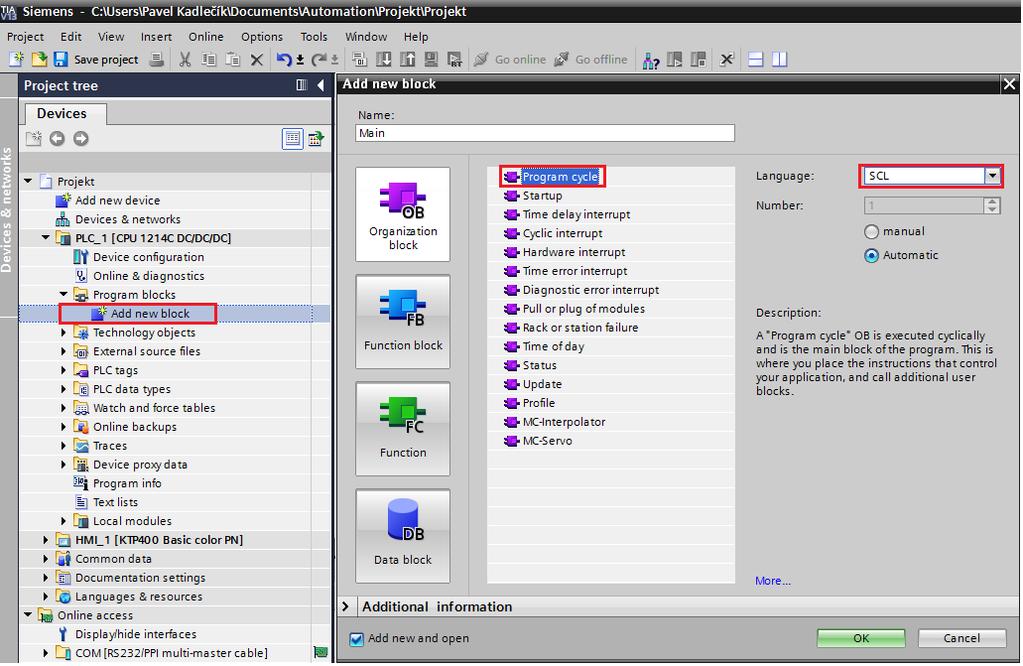This screenshot has height=666, width=1023.
Task: Select Hardware interrupt in OB list
Action: (x=574, y=252)
